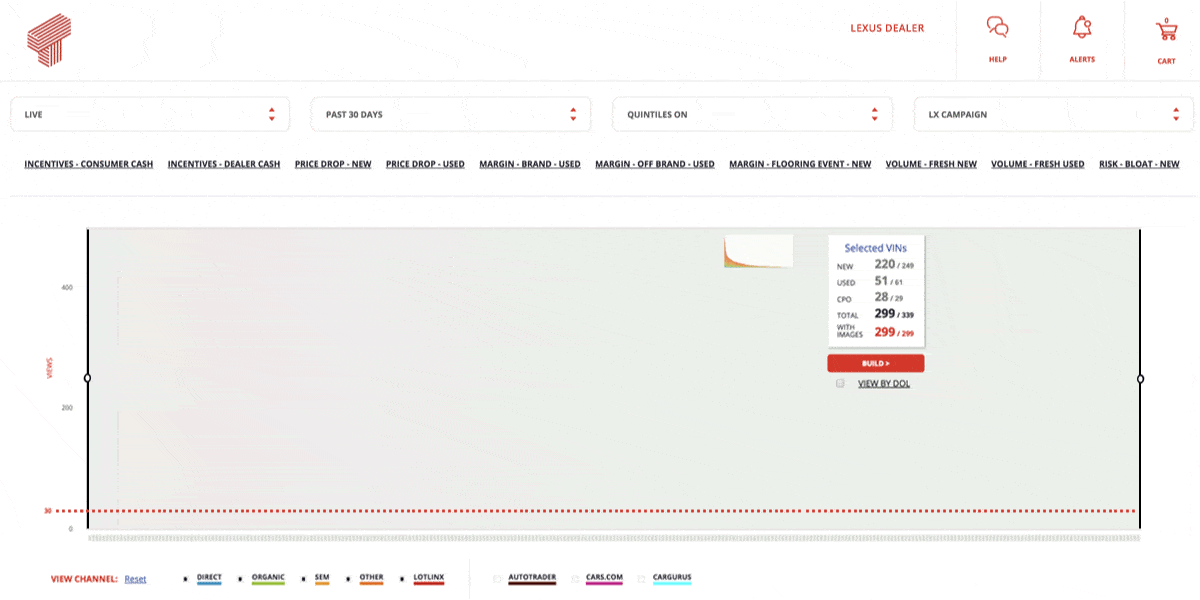This screenshot has width=1200, height=600.
Task: Open the Quintiles On dropdown
Action: 752,114
